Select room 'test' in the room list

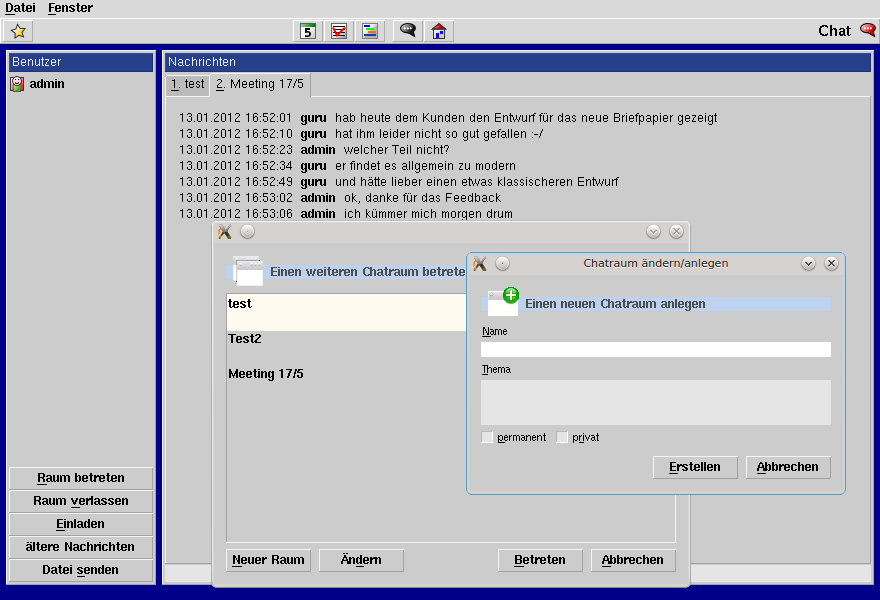click(346, 312)
